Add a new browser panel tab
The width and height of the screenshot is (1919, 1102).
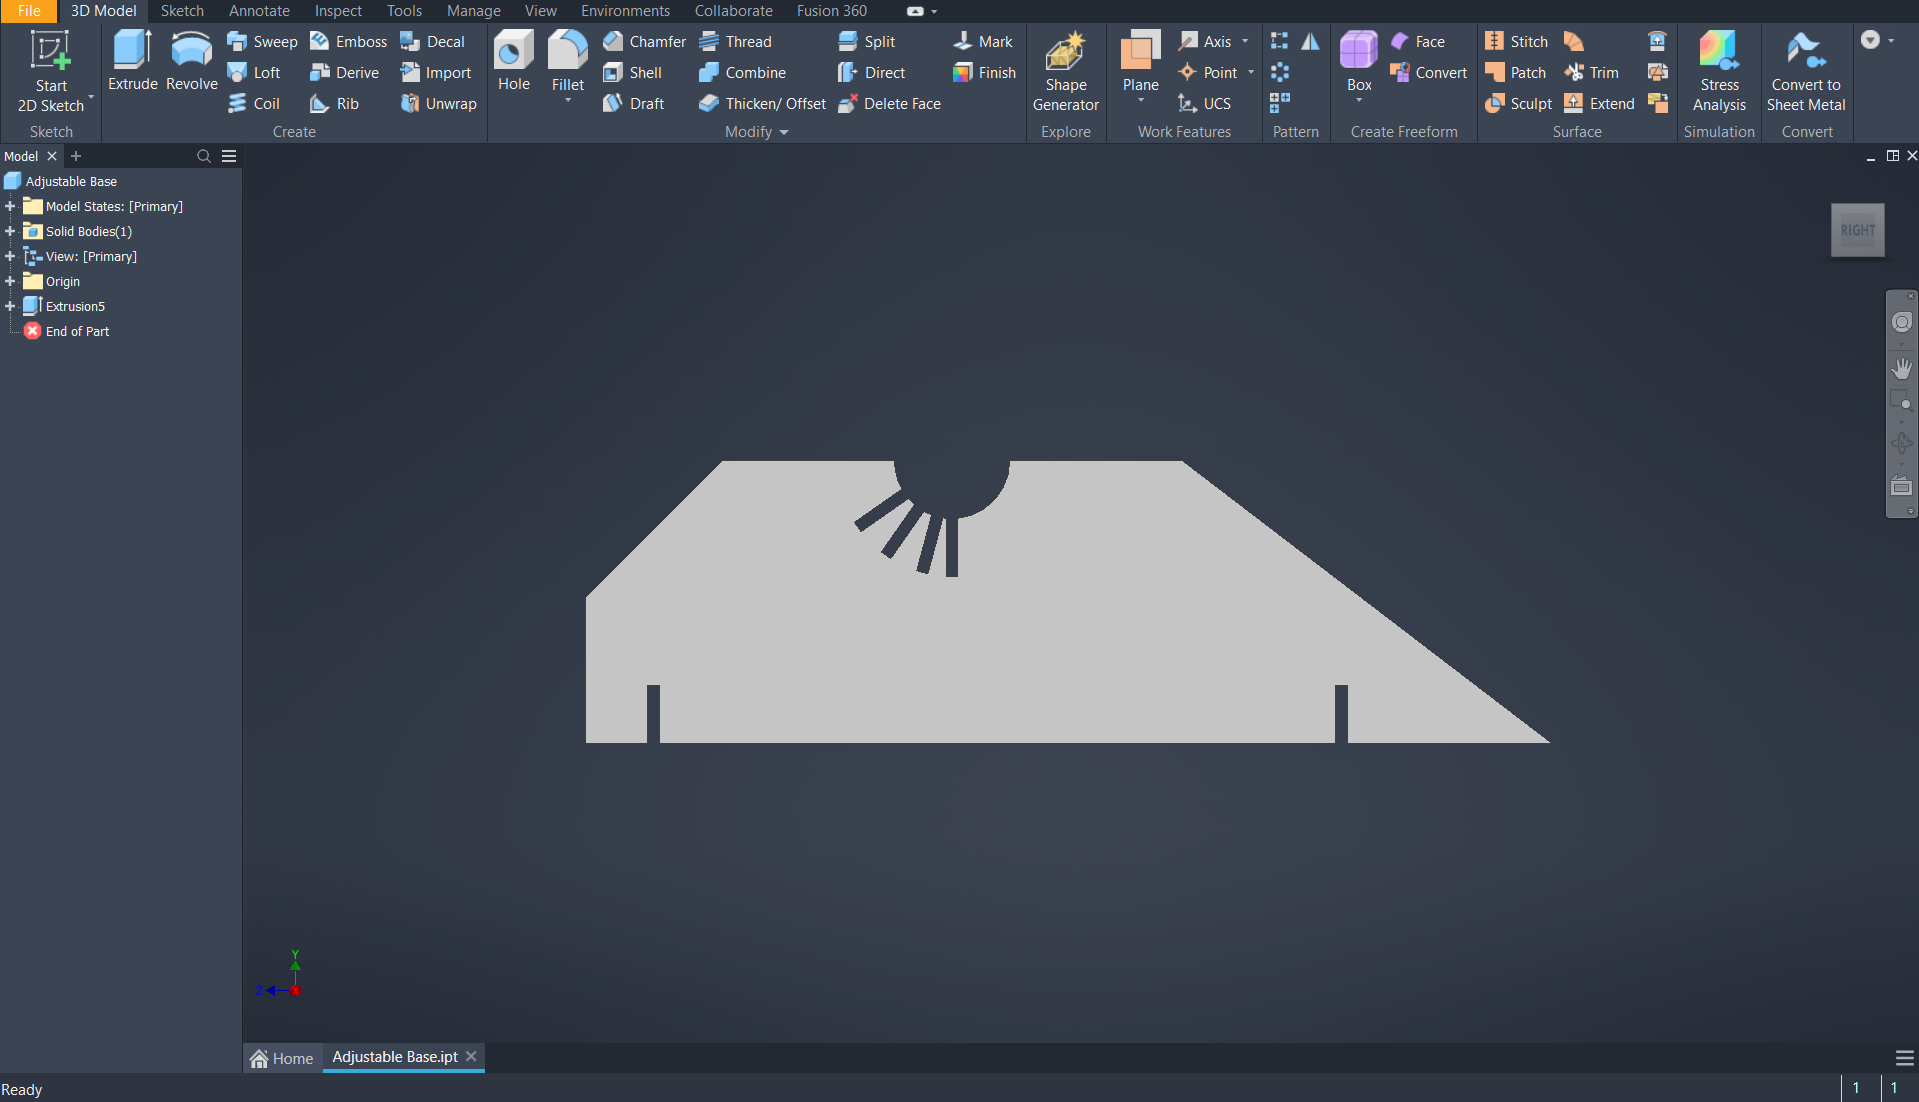click(76, 156)
